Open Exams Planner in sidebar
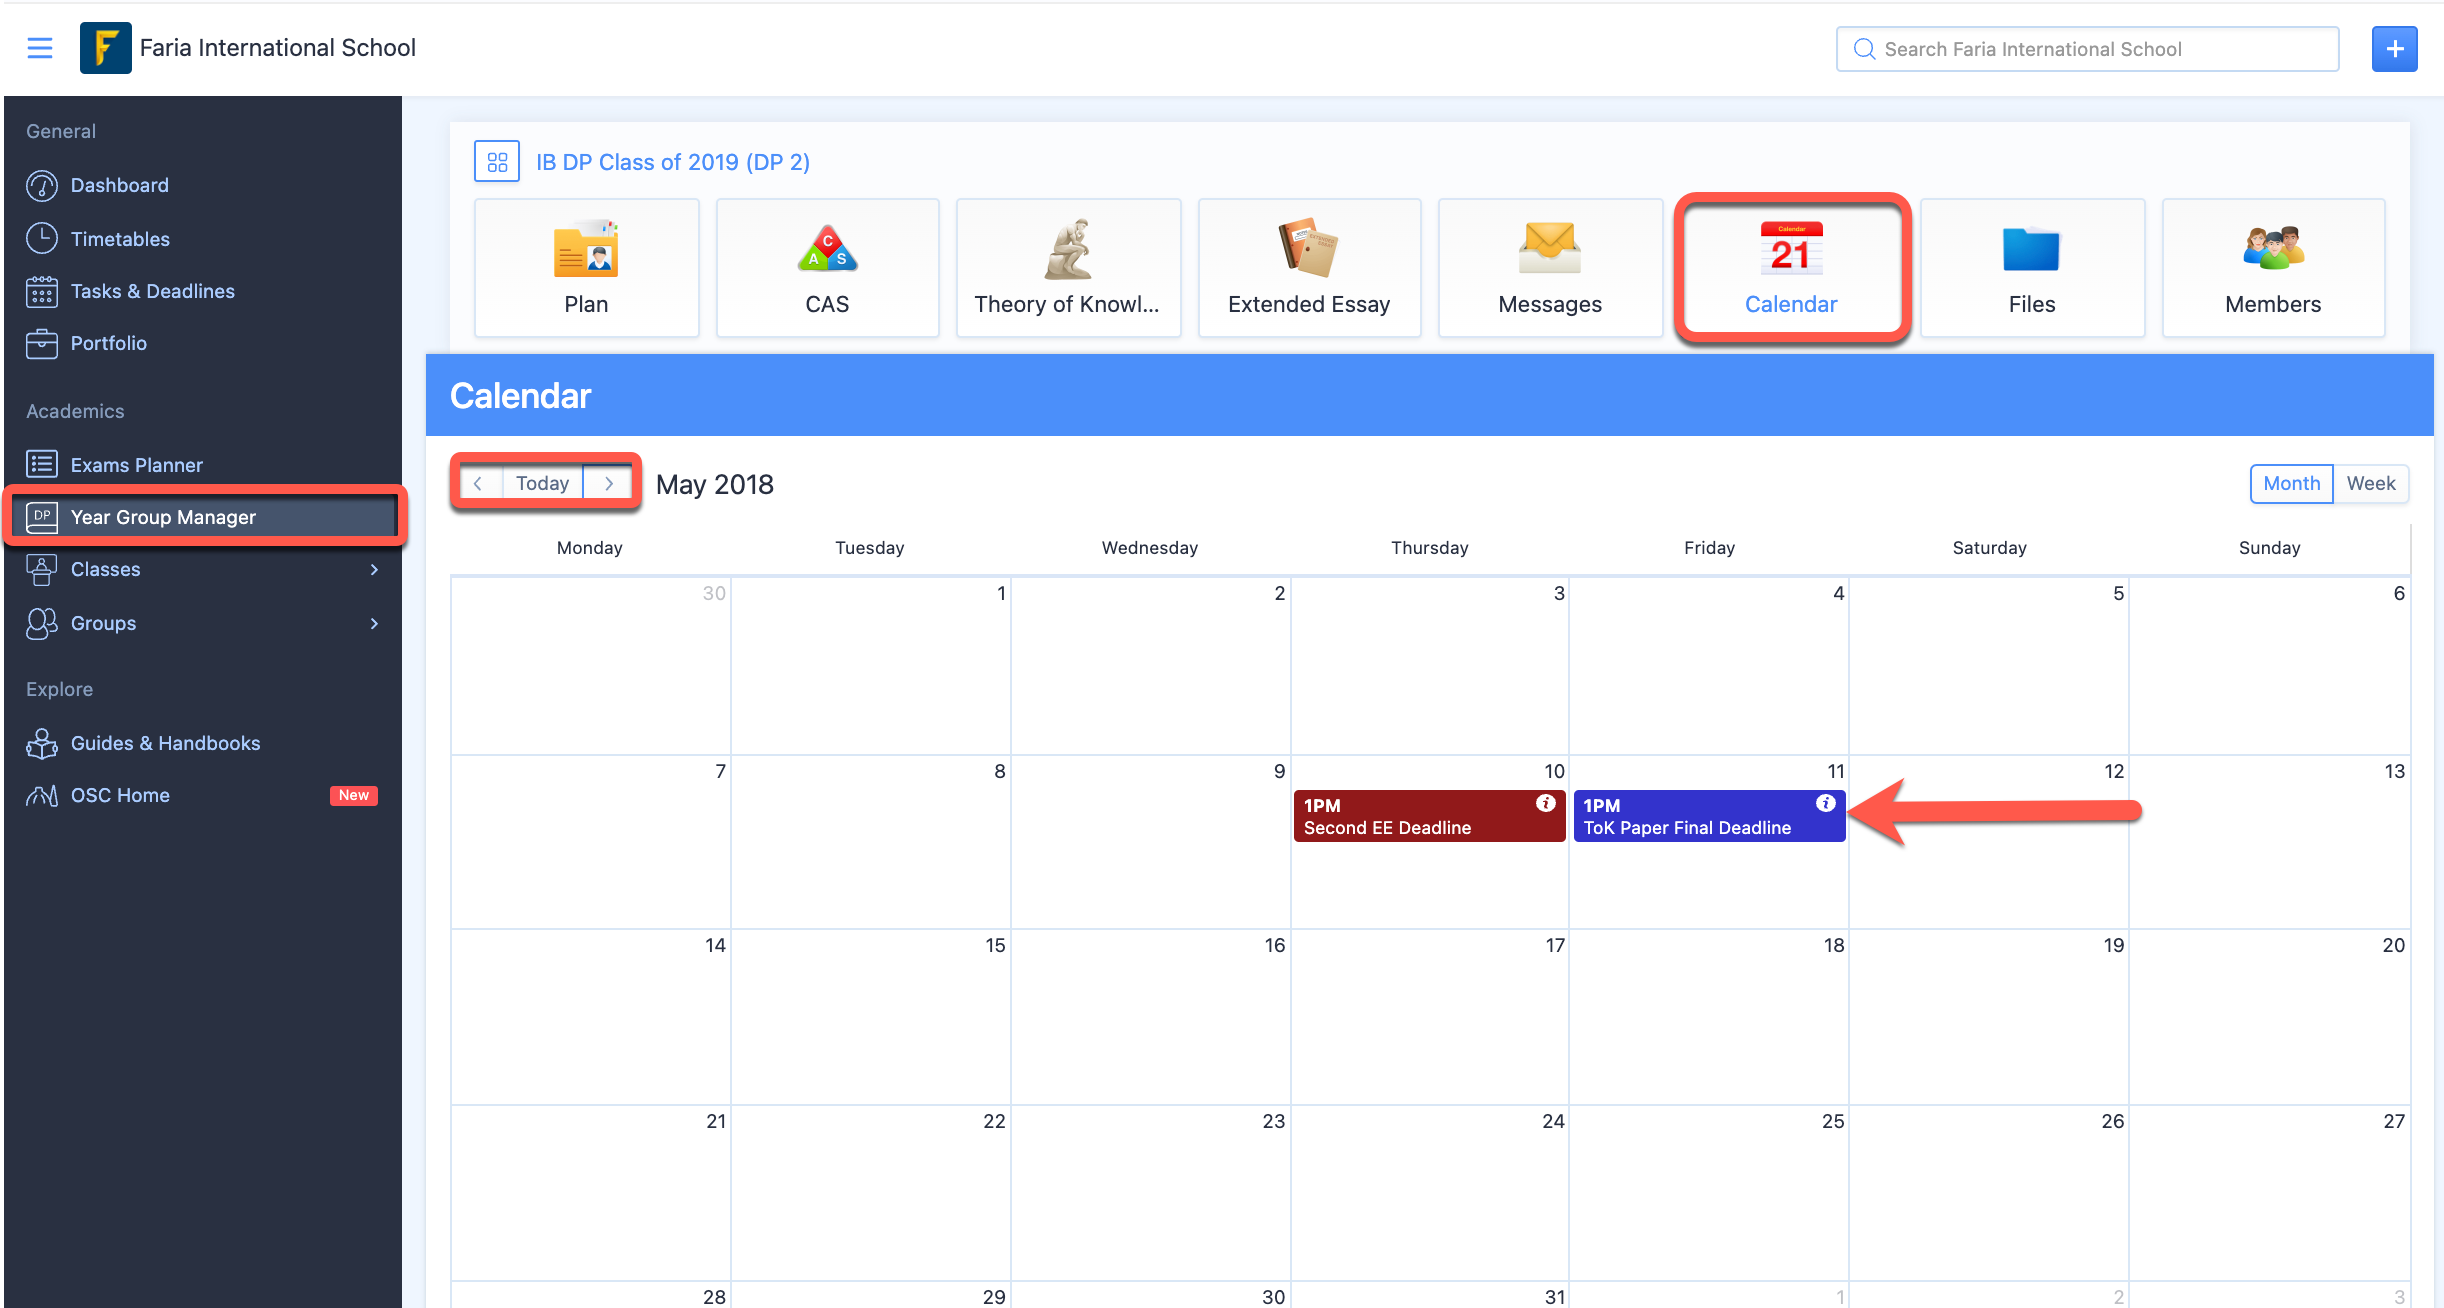 202,465
